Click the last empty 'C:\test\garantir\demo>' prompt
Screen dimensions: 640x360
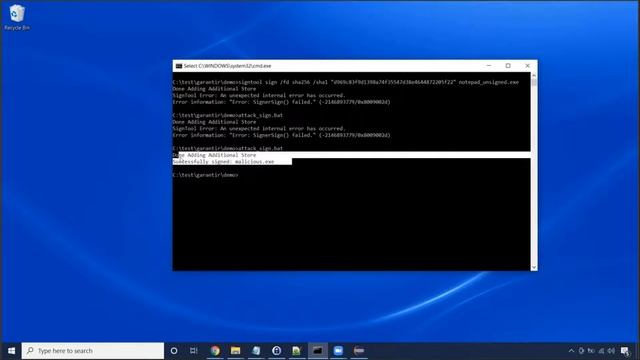(205, 175)
